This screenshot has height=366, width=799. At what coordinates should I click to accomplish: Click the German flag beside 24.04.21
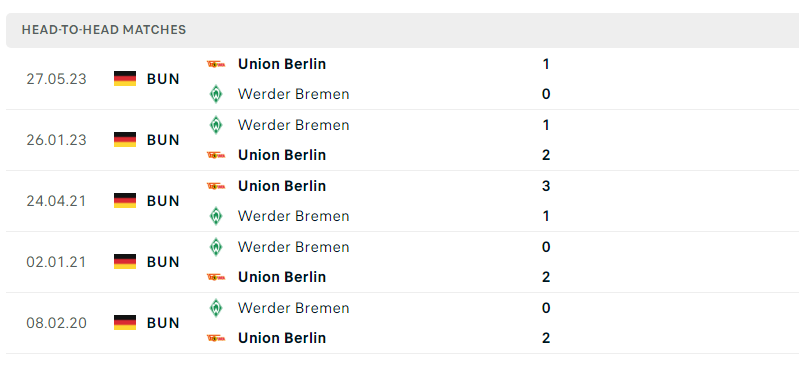(125, 201)
